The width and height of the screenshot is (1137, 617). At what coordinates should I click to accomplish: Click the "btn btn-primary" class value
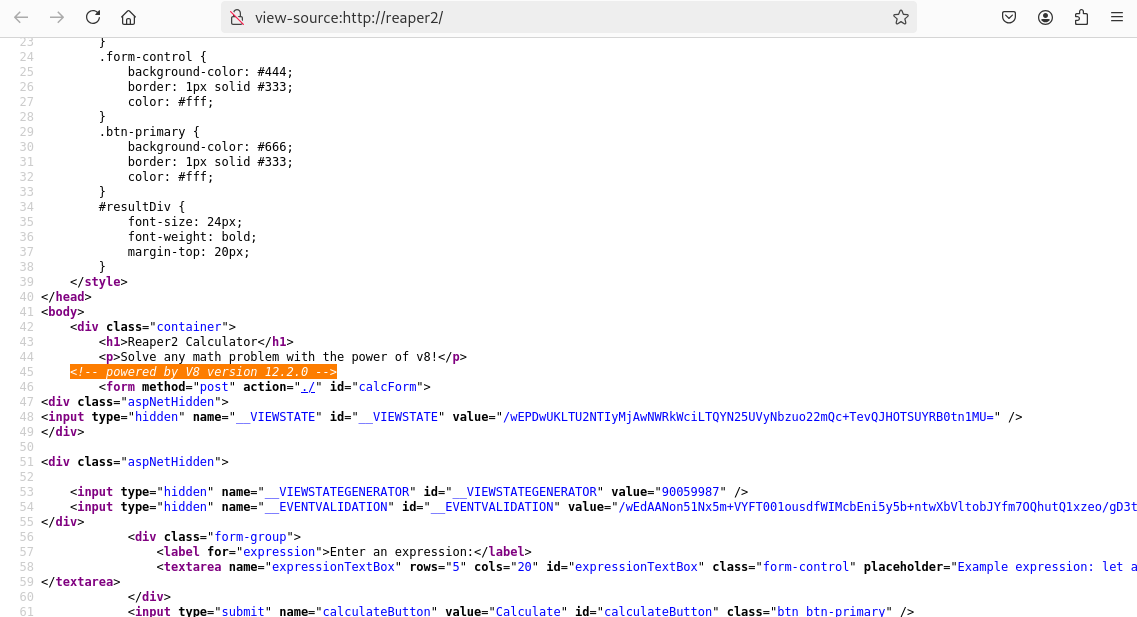click(x=831, y=611)
